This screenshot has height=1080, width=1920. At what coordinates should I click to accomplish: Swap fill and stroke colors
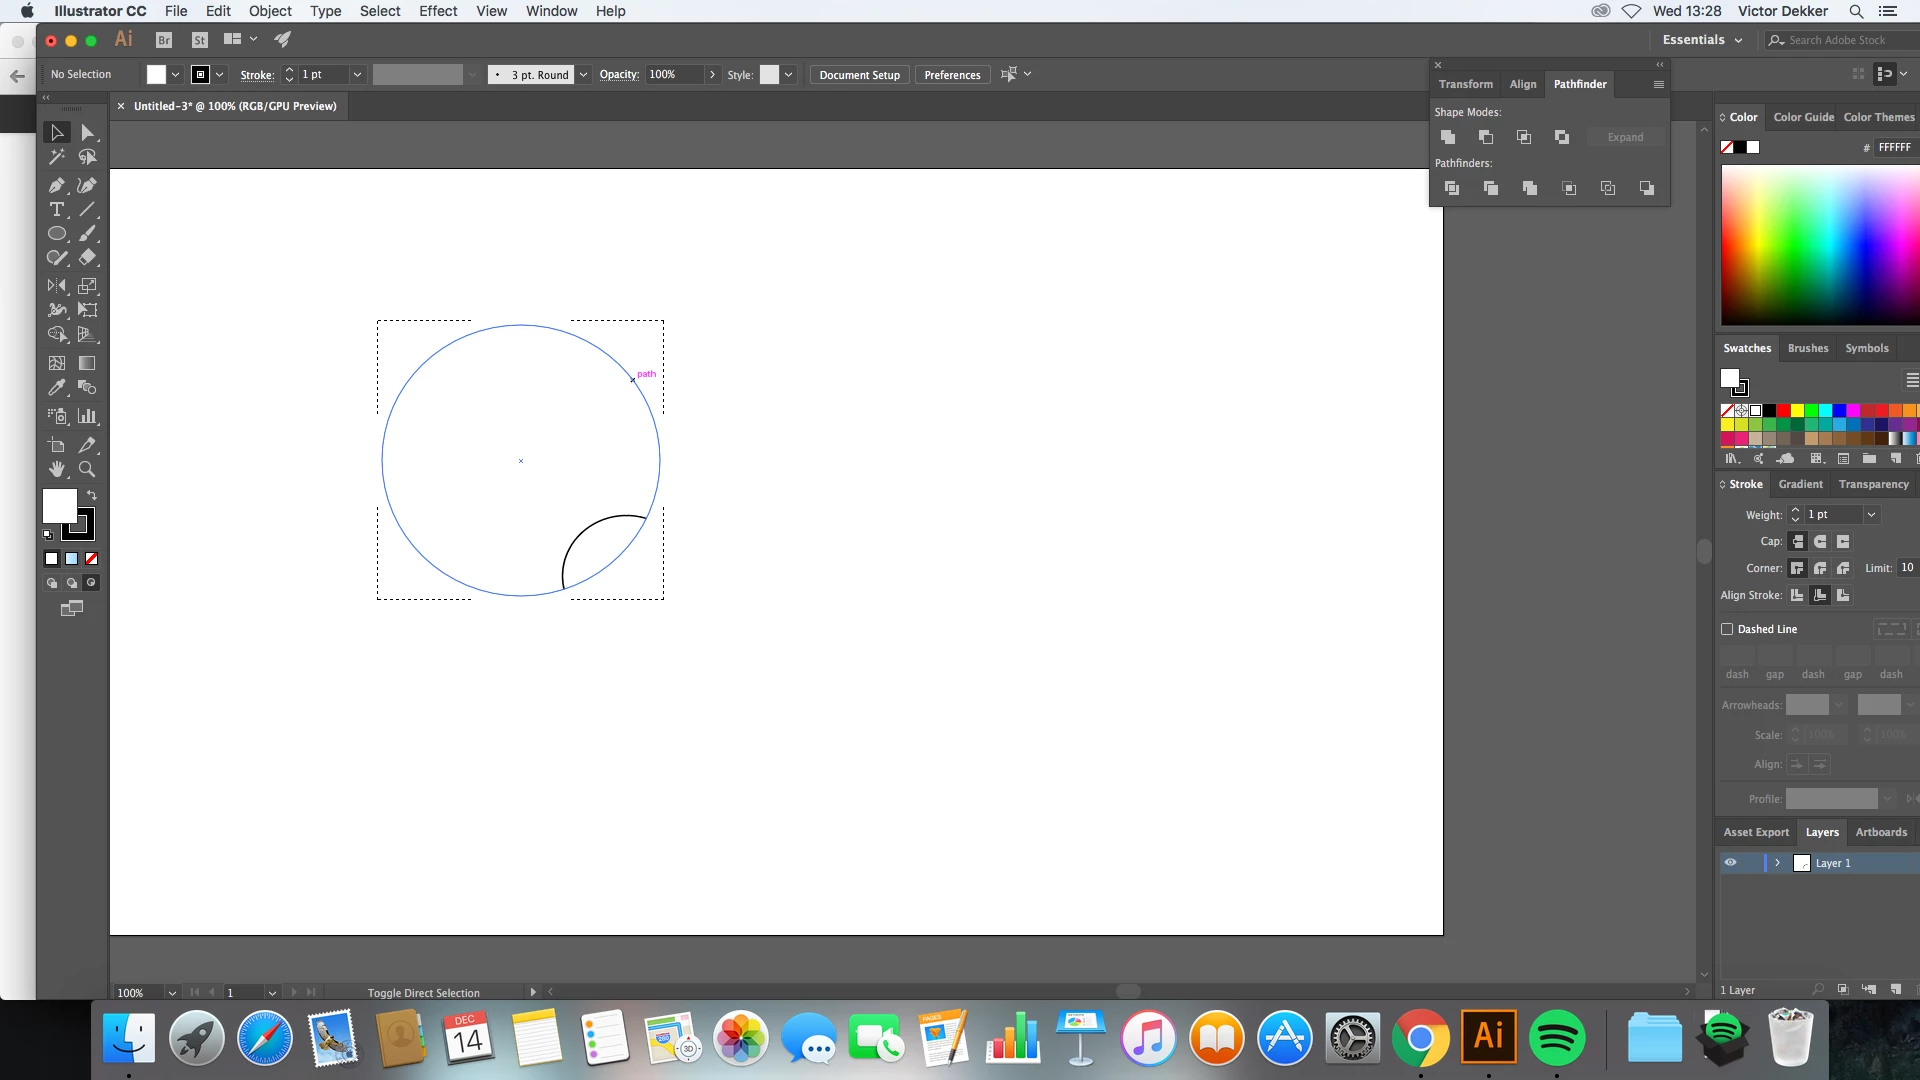click(x=92, y=496)
